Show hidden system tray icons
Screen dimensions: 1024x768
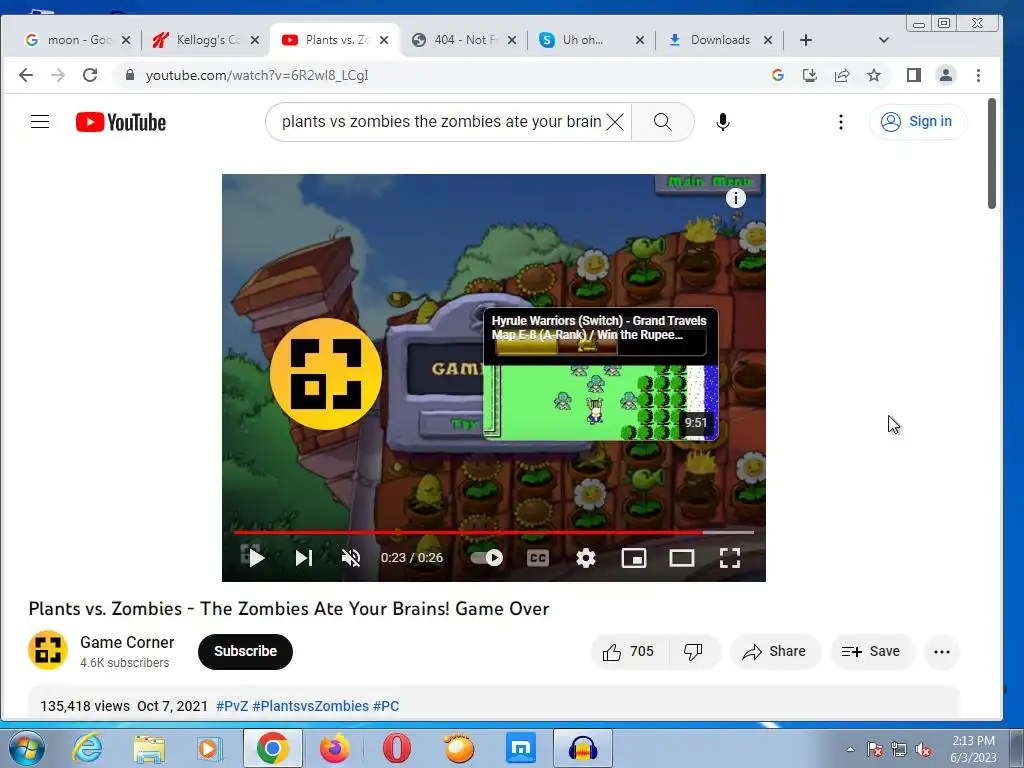coord(850,749)
